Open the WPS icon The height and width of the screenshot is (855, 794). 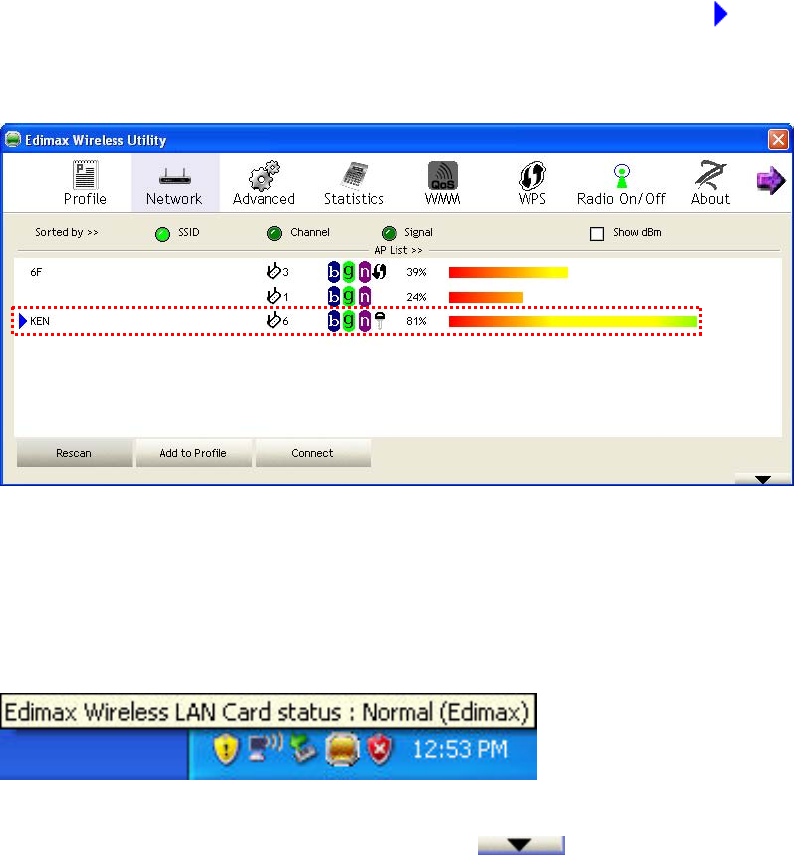pyautogui.click(x=532, y=175)
